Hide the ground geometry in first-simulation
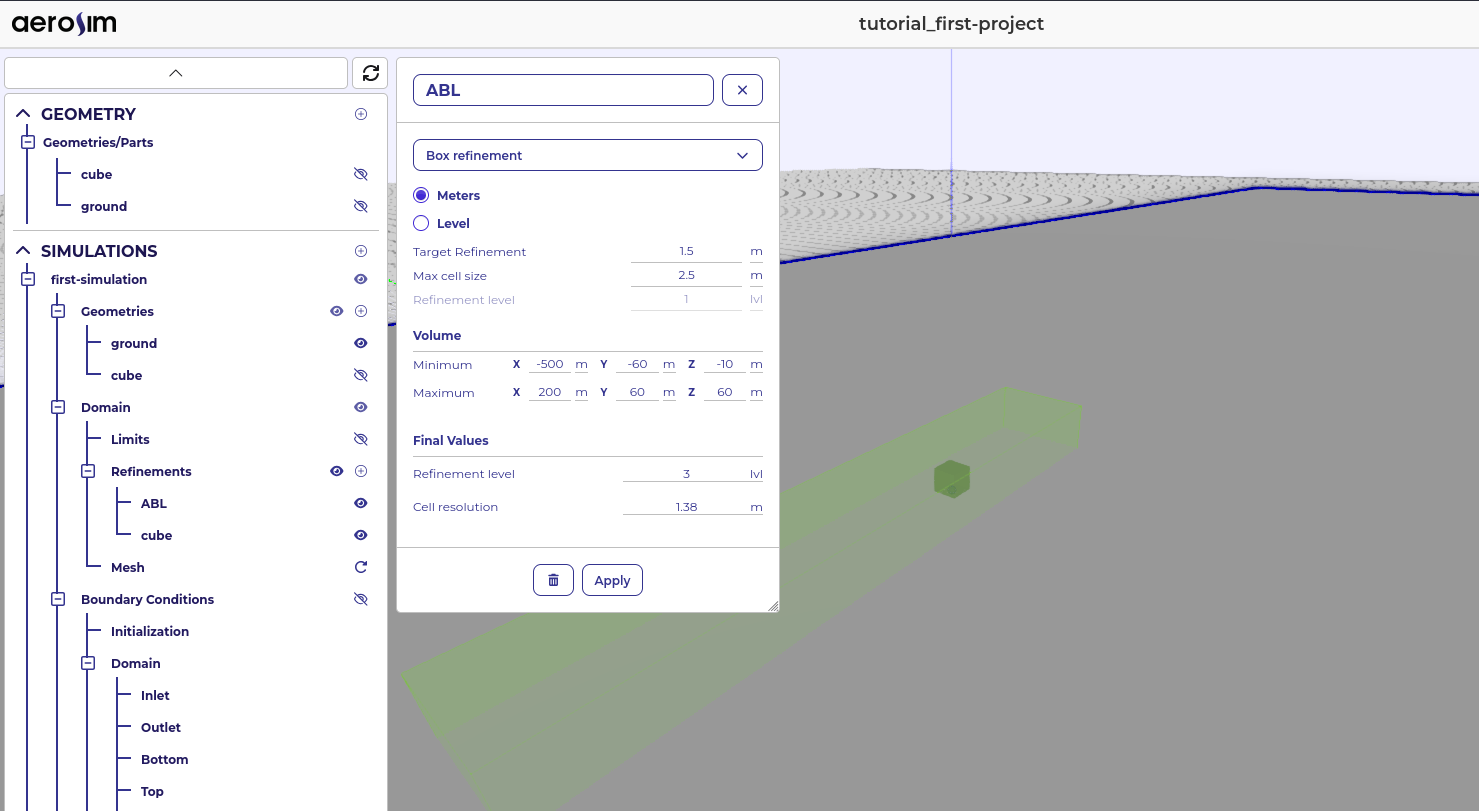Image resolution: width=1479 pixels, height=811 pixels. [x=360, y=343]
